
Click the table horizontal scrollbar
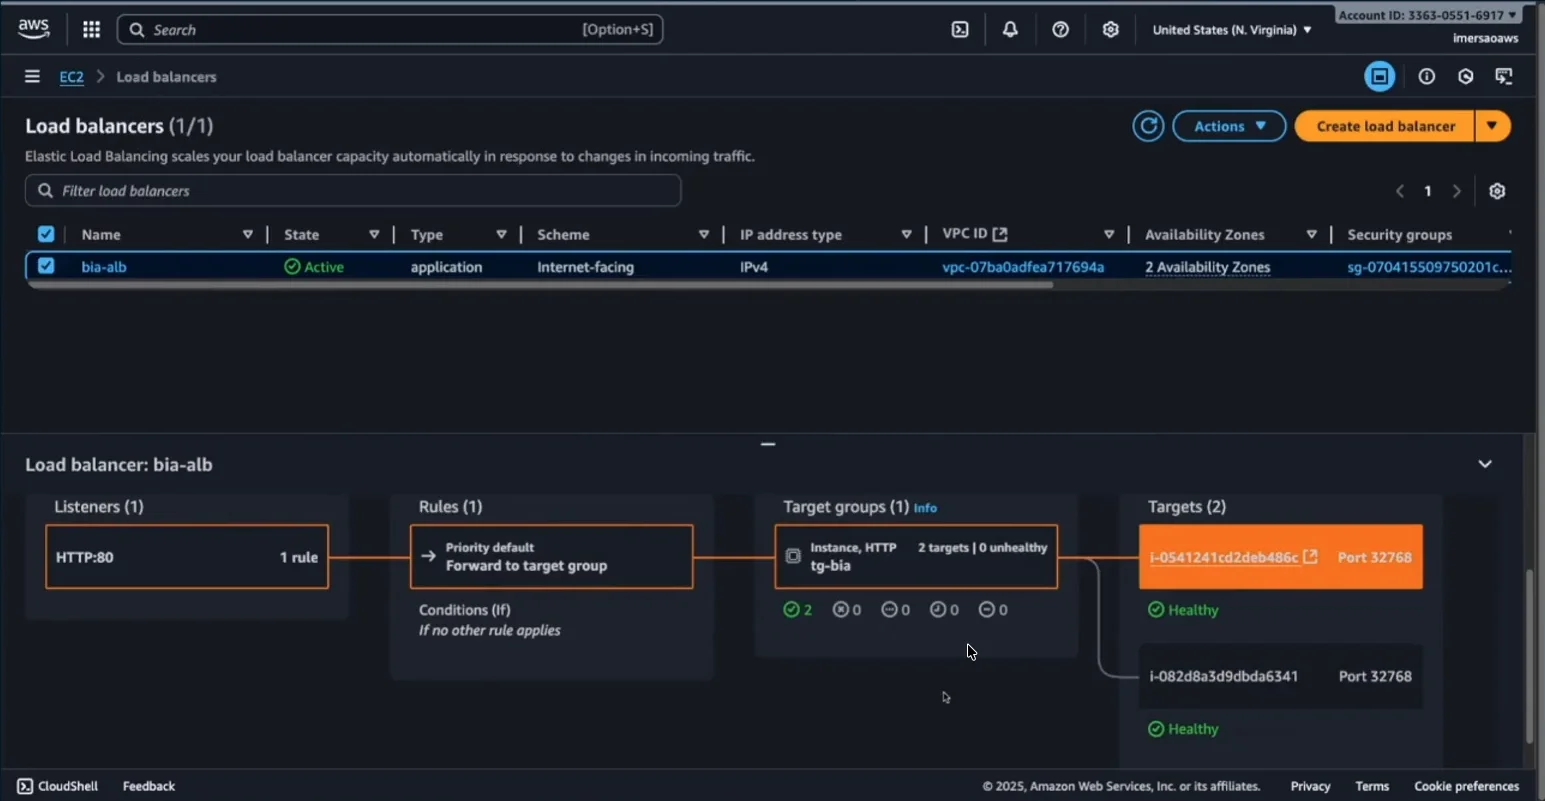(x=540, y=285)
